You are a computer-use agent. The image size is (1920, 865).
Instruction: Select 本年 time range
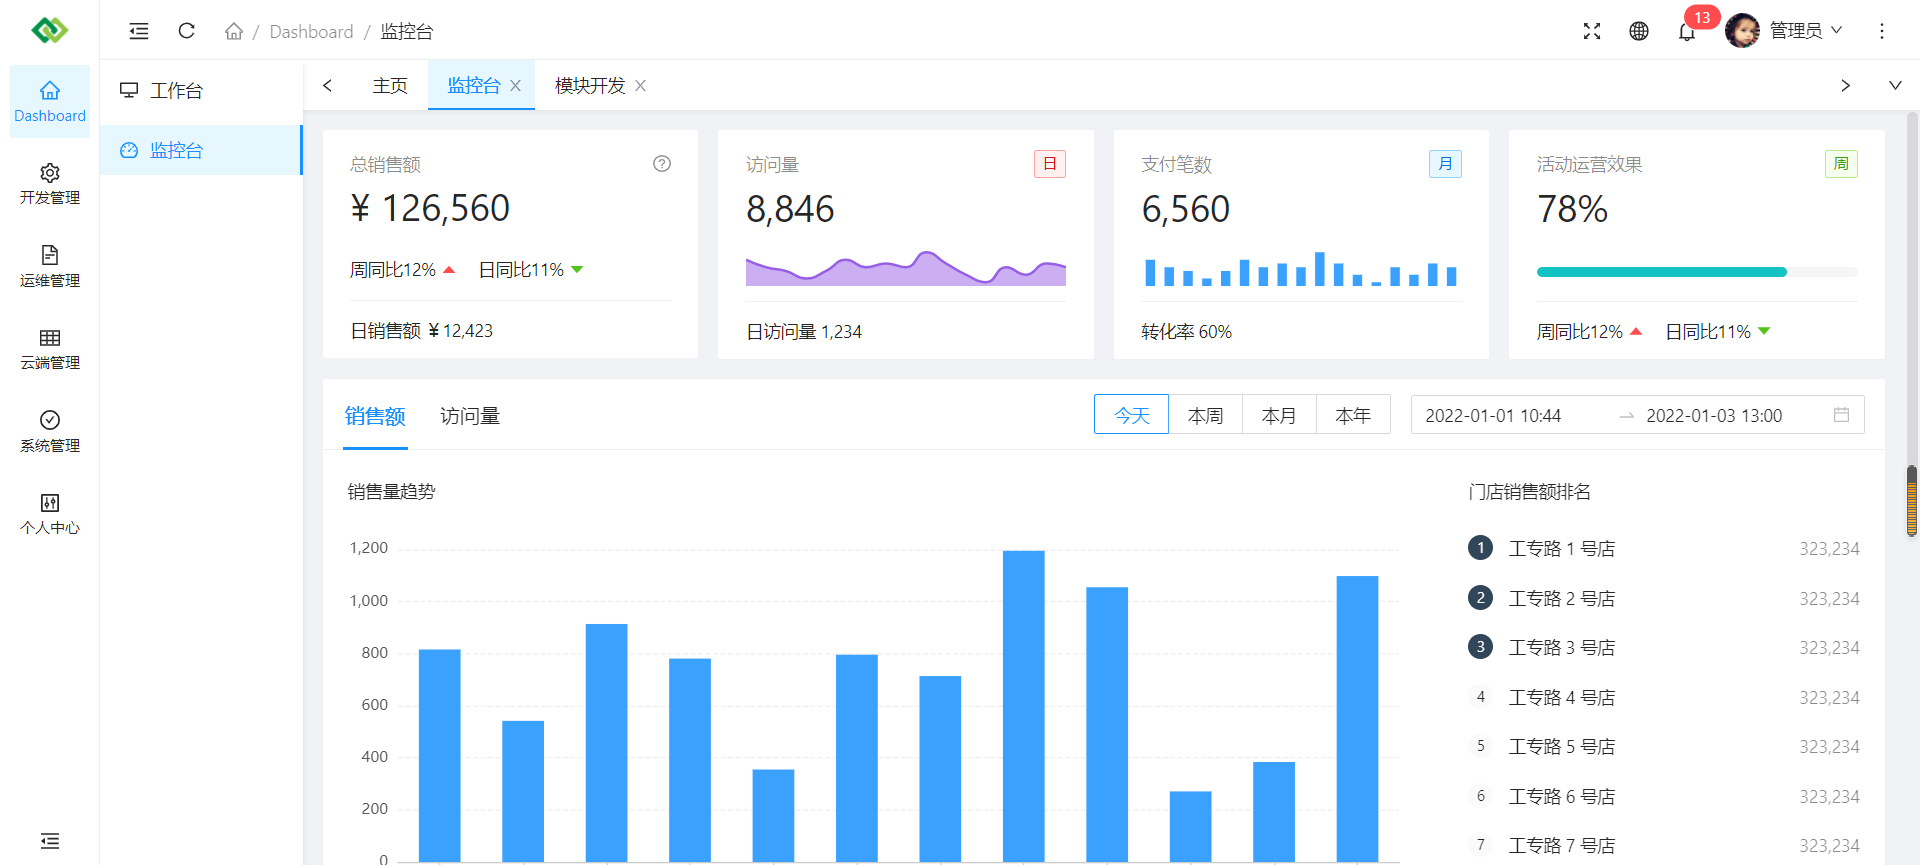click(1354, 415)
